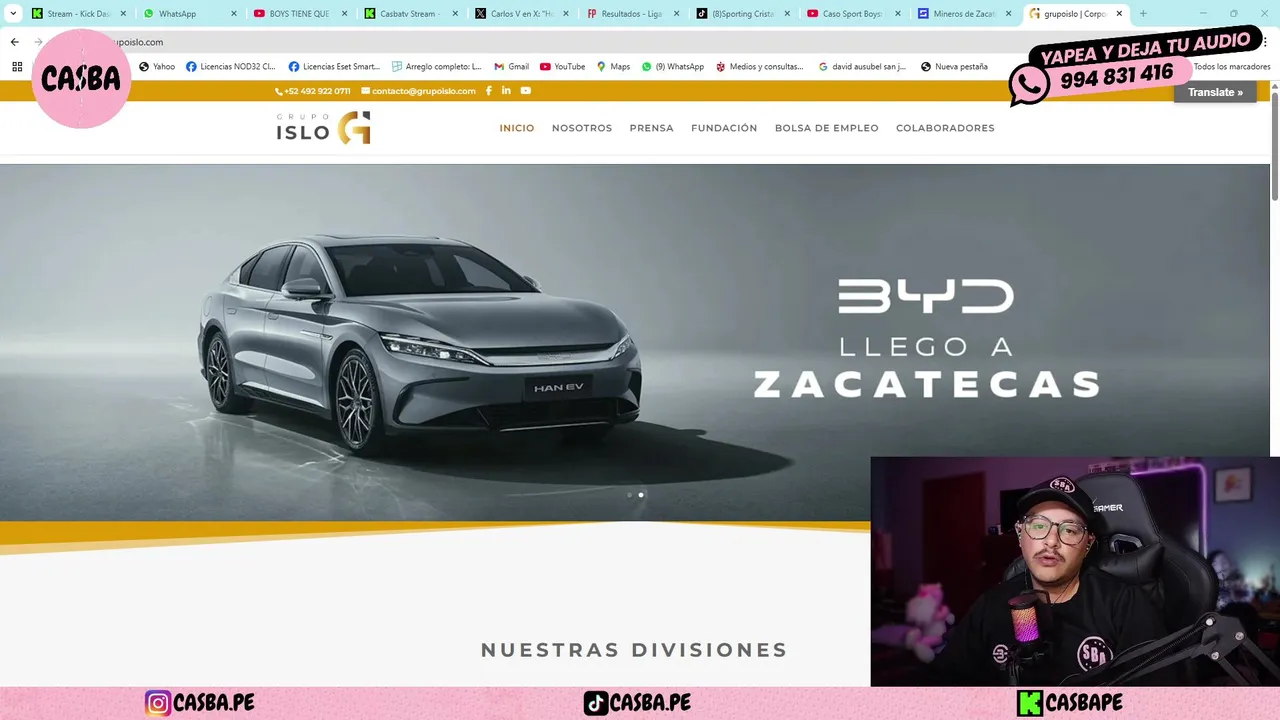
Task: Open the tab search chevron dropdown
Action: (x=13, y=14)
